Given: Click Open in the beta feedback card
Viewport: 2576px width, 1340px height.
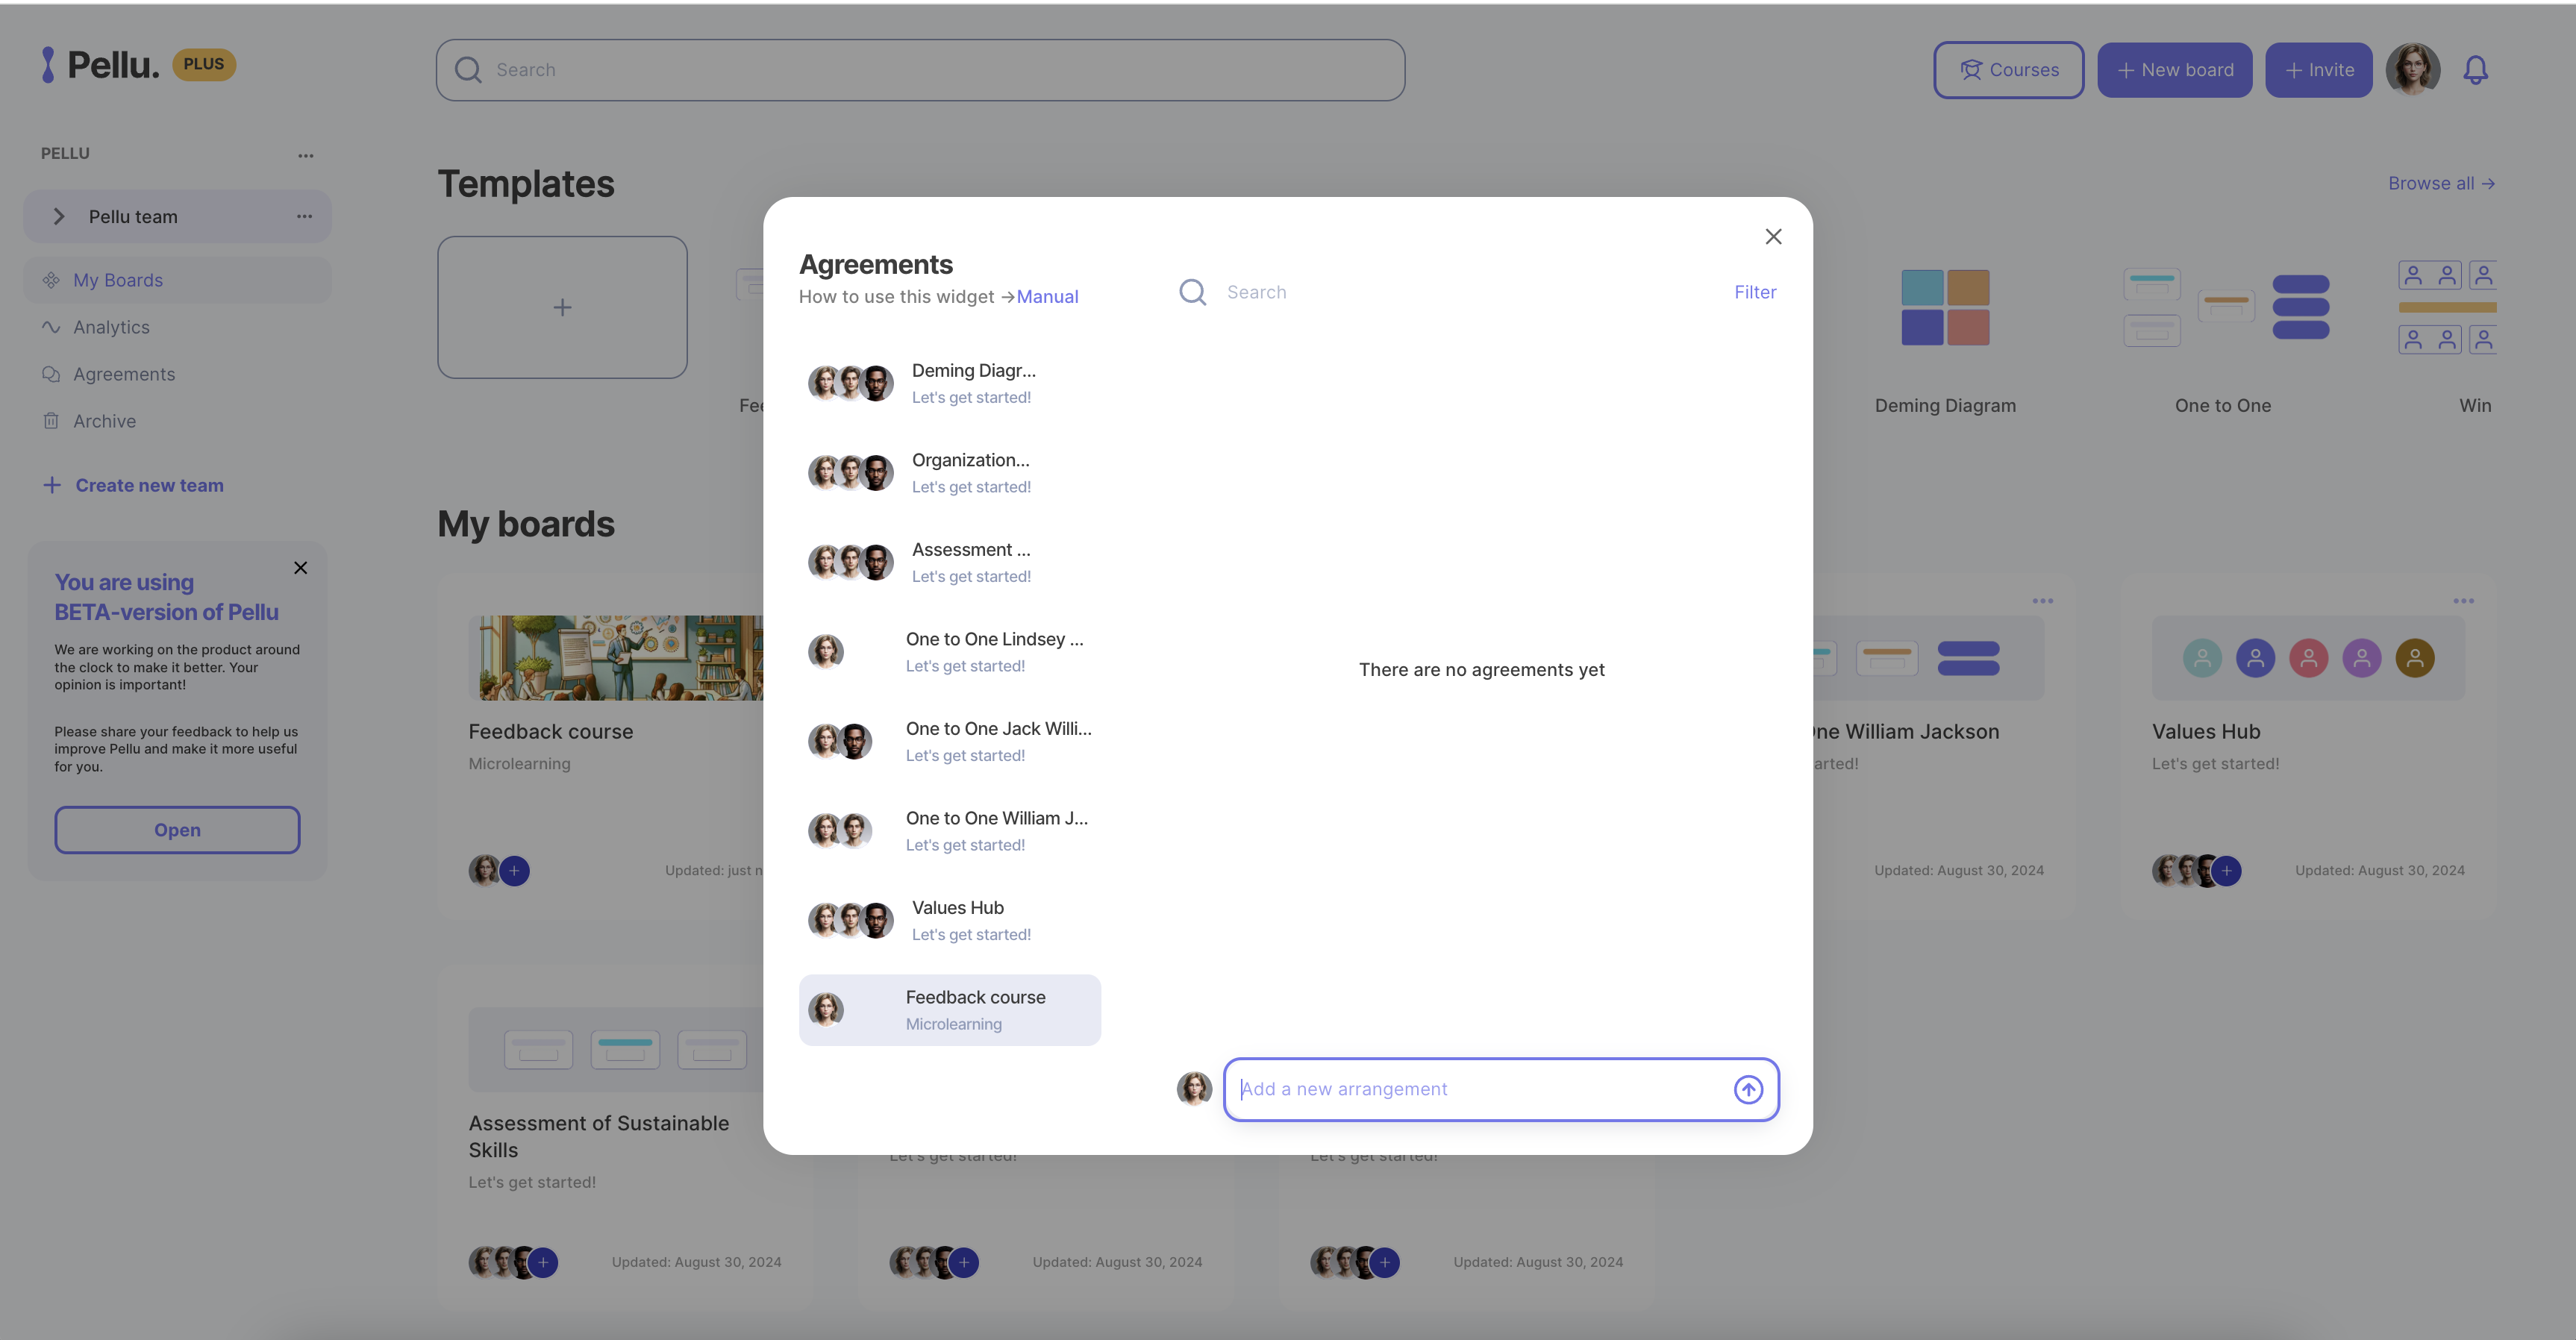Looking at the screenshot, I should point(177,830).
